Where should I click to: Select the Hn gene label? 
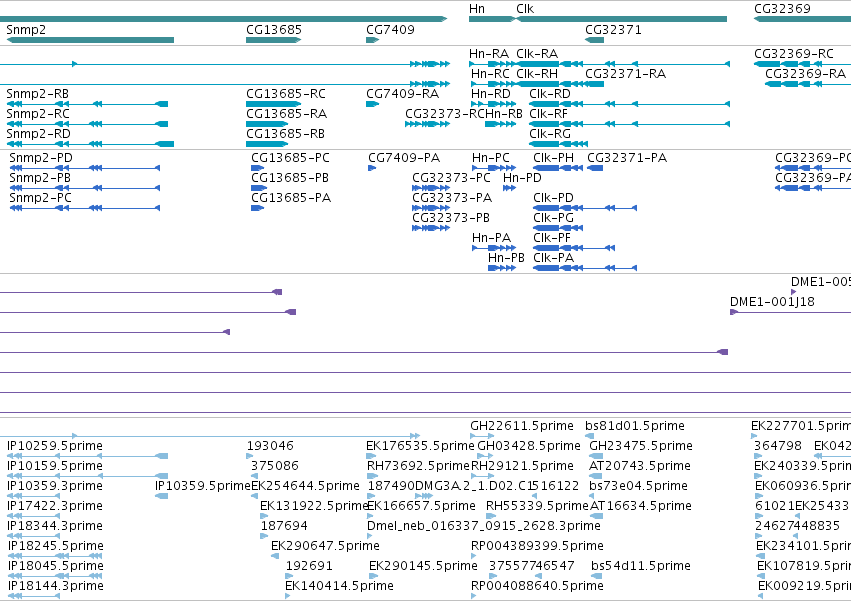pyautogui.click(x=477, y=9)
